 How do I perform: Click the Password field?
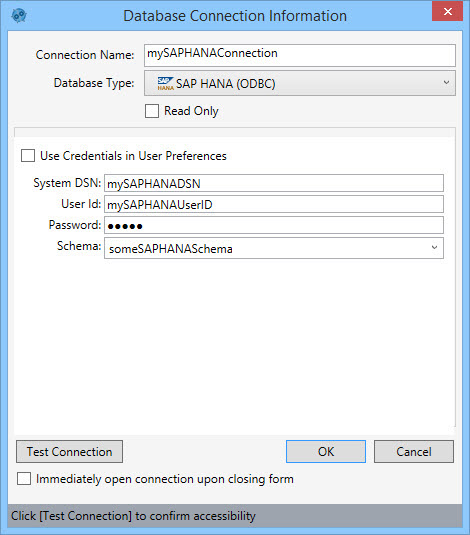[274, 225]
